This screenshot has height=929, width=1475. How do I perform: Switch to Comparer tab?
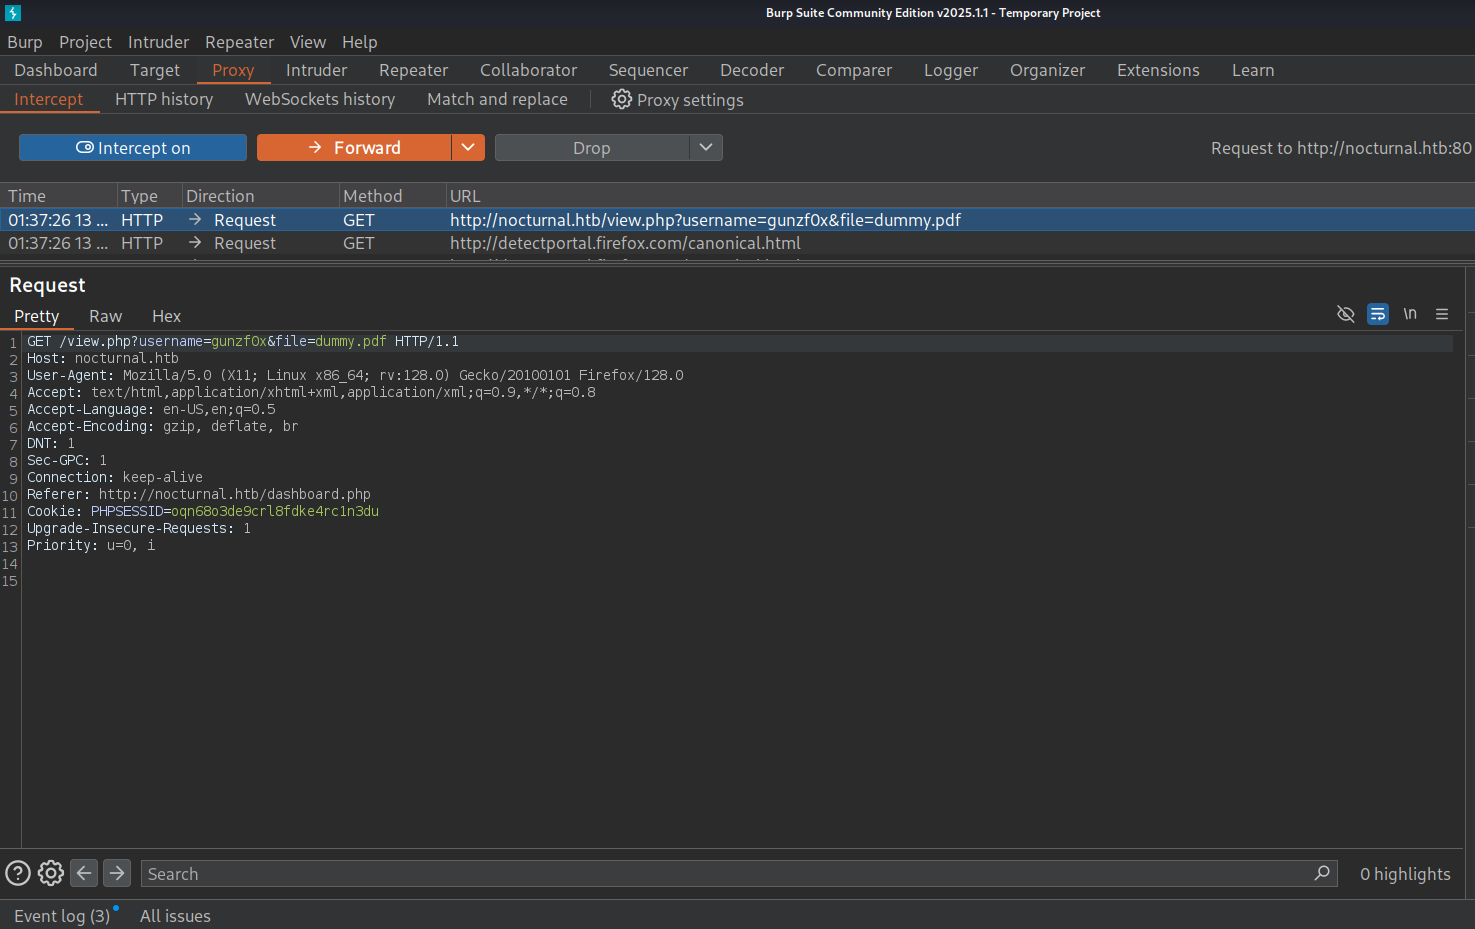[x=854, y=70]
